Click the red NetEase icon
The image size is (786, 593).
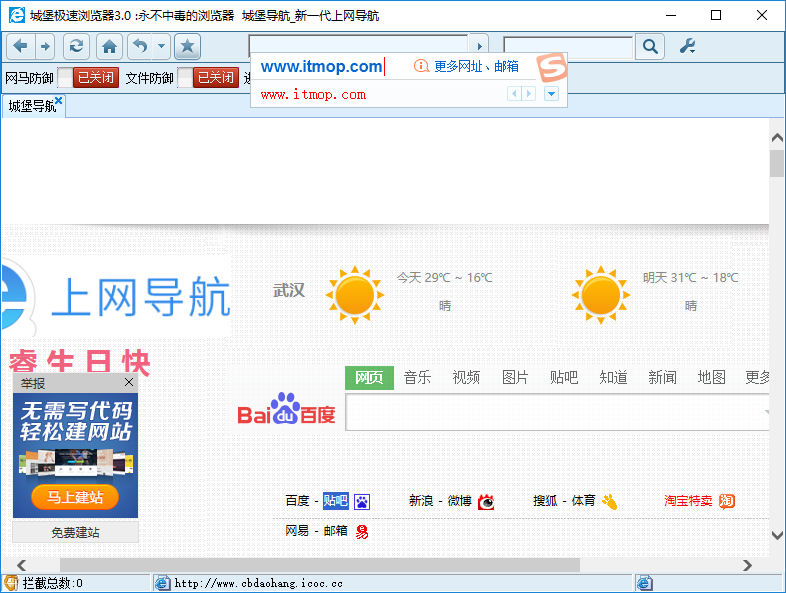(x=362, y=532)
